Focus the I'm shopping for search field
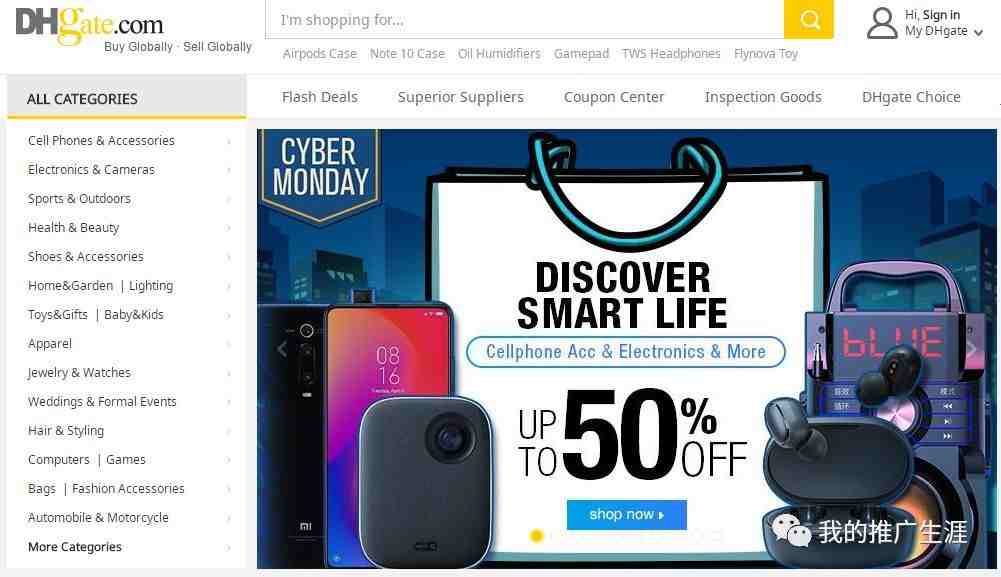The width and height of the screenshot is (1001, 577). point(525,20)
